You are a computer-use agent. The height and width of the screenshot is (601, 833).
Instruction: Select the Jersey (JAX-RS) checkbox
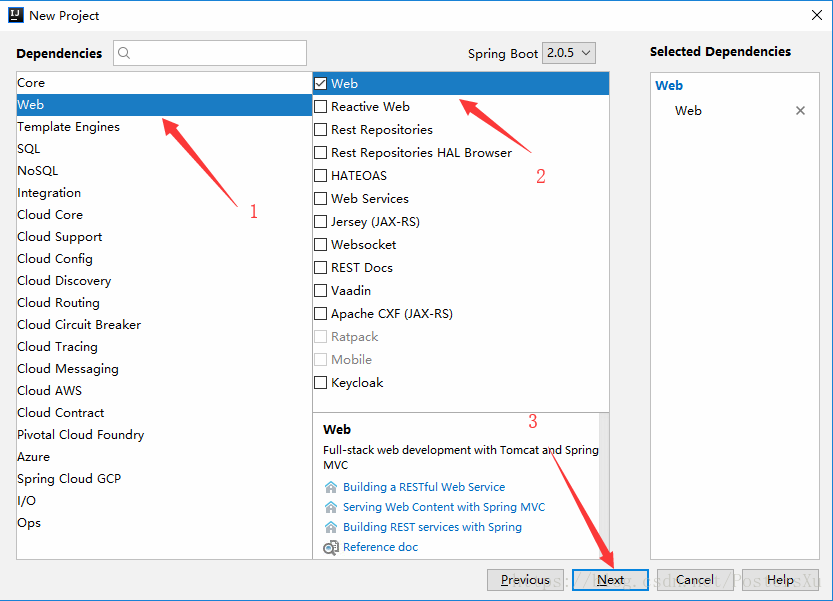pyautogui.click(x=320, y=222)
